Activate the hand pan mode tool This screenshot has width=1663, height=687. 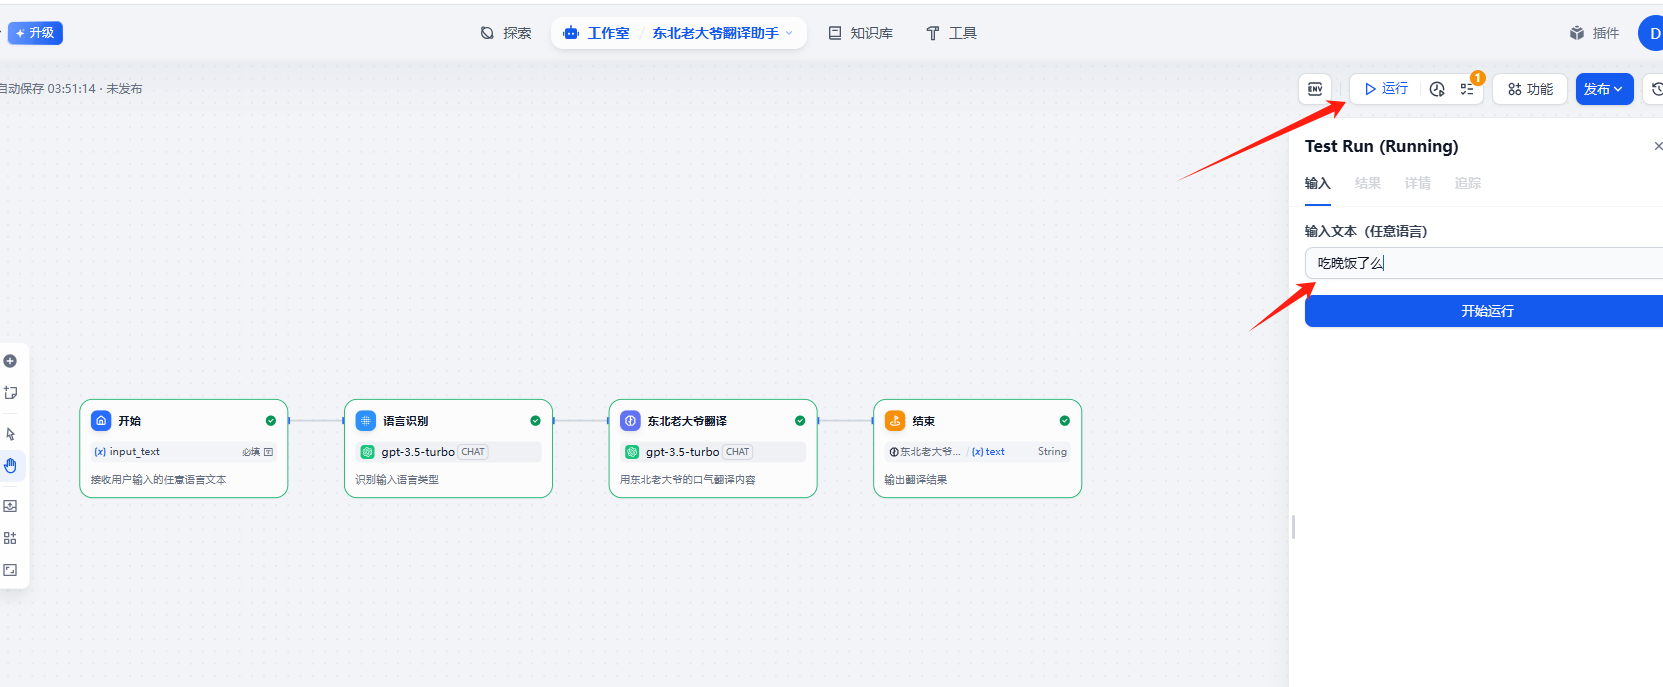click(x=10, y=465)
